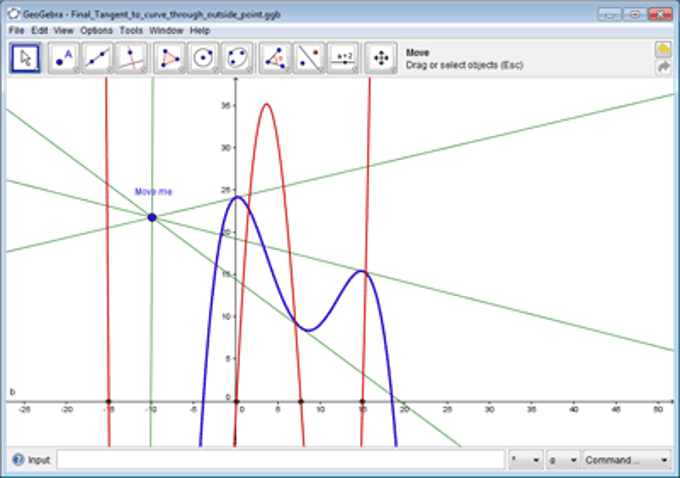The width and height of the screenshot is (680, 478).
Task: Click the black point at x=-15 on axis
Action: (108, 402)
